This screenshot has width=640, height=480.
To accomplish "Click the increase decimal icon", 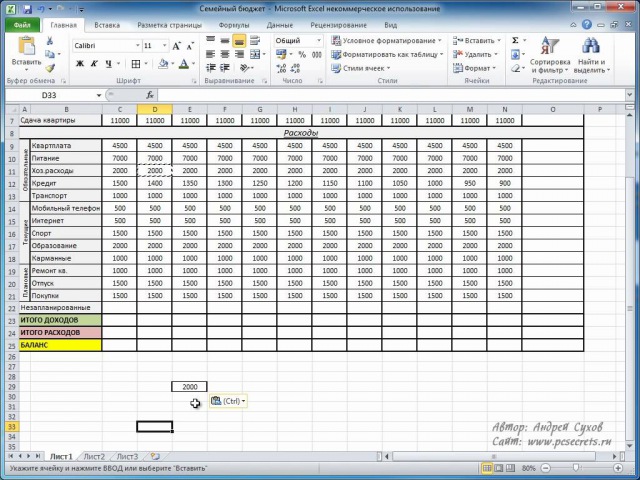I will (x=281, y=68).
